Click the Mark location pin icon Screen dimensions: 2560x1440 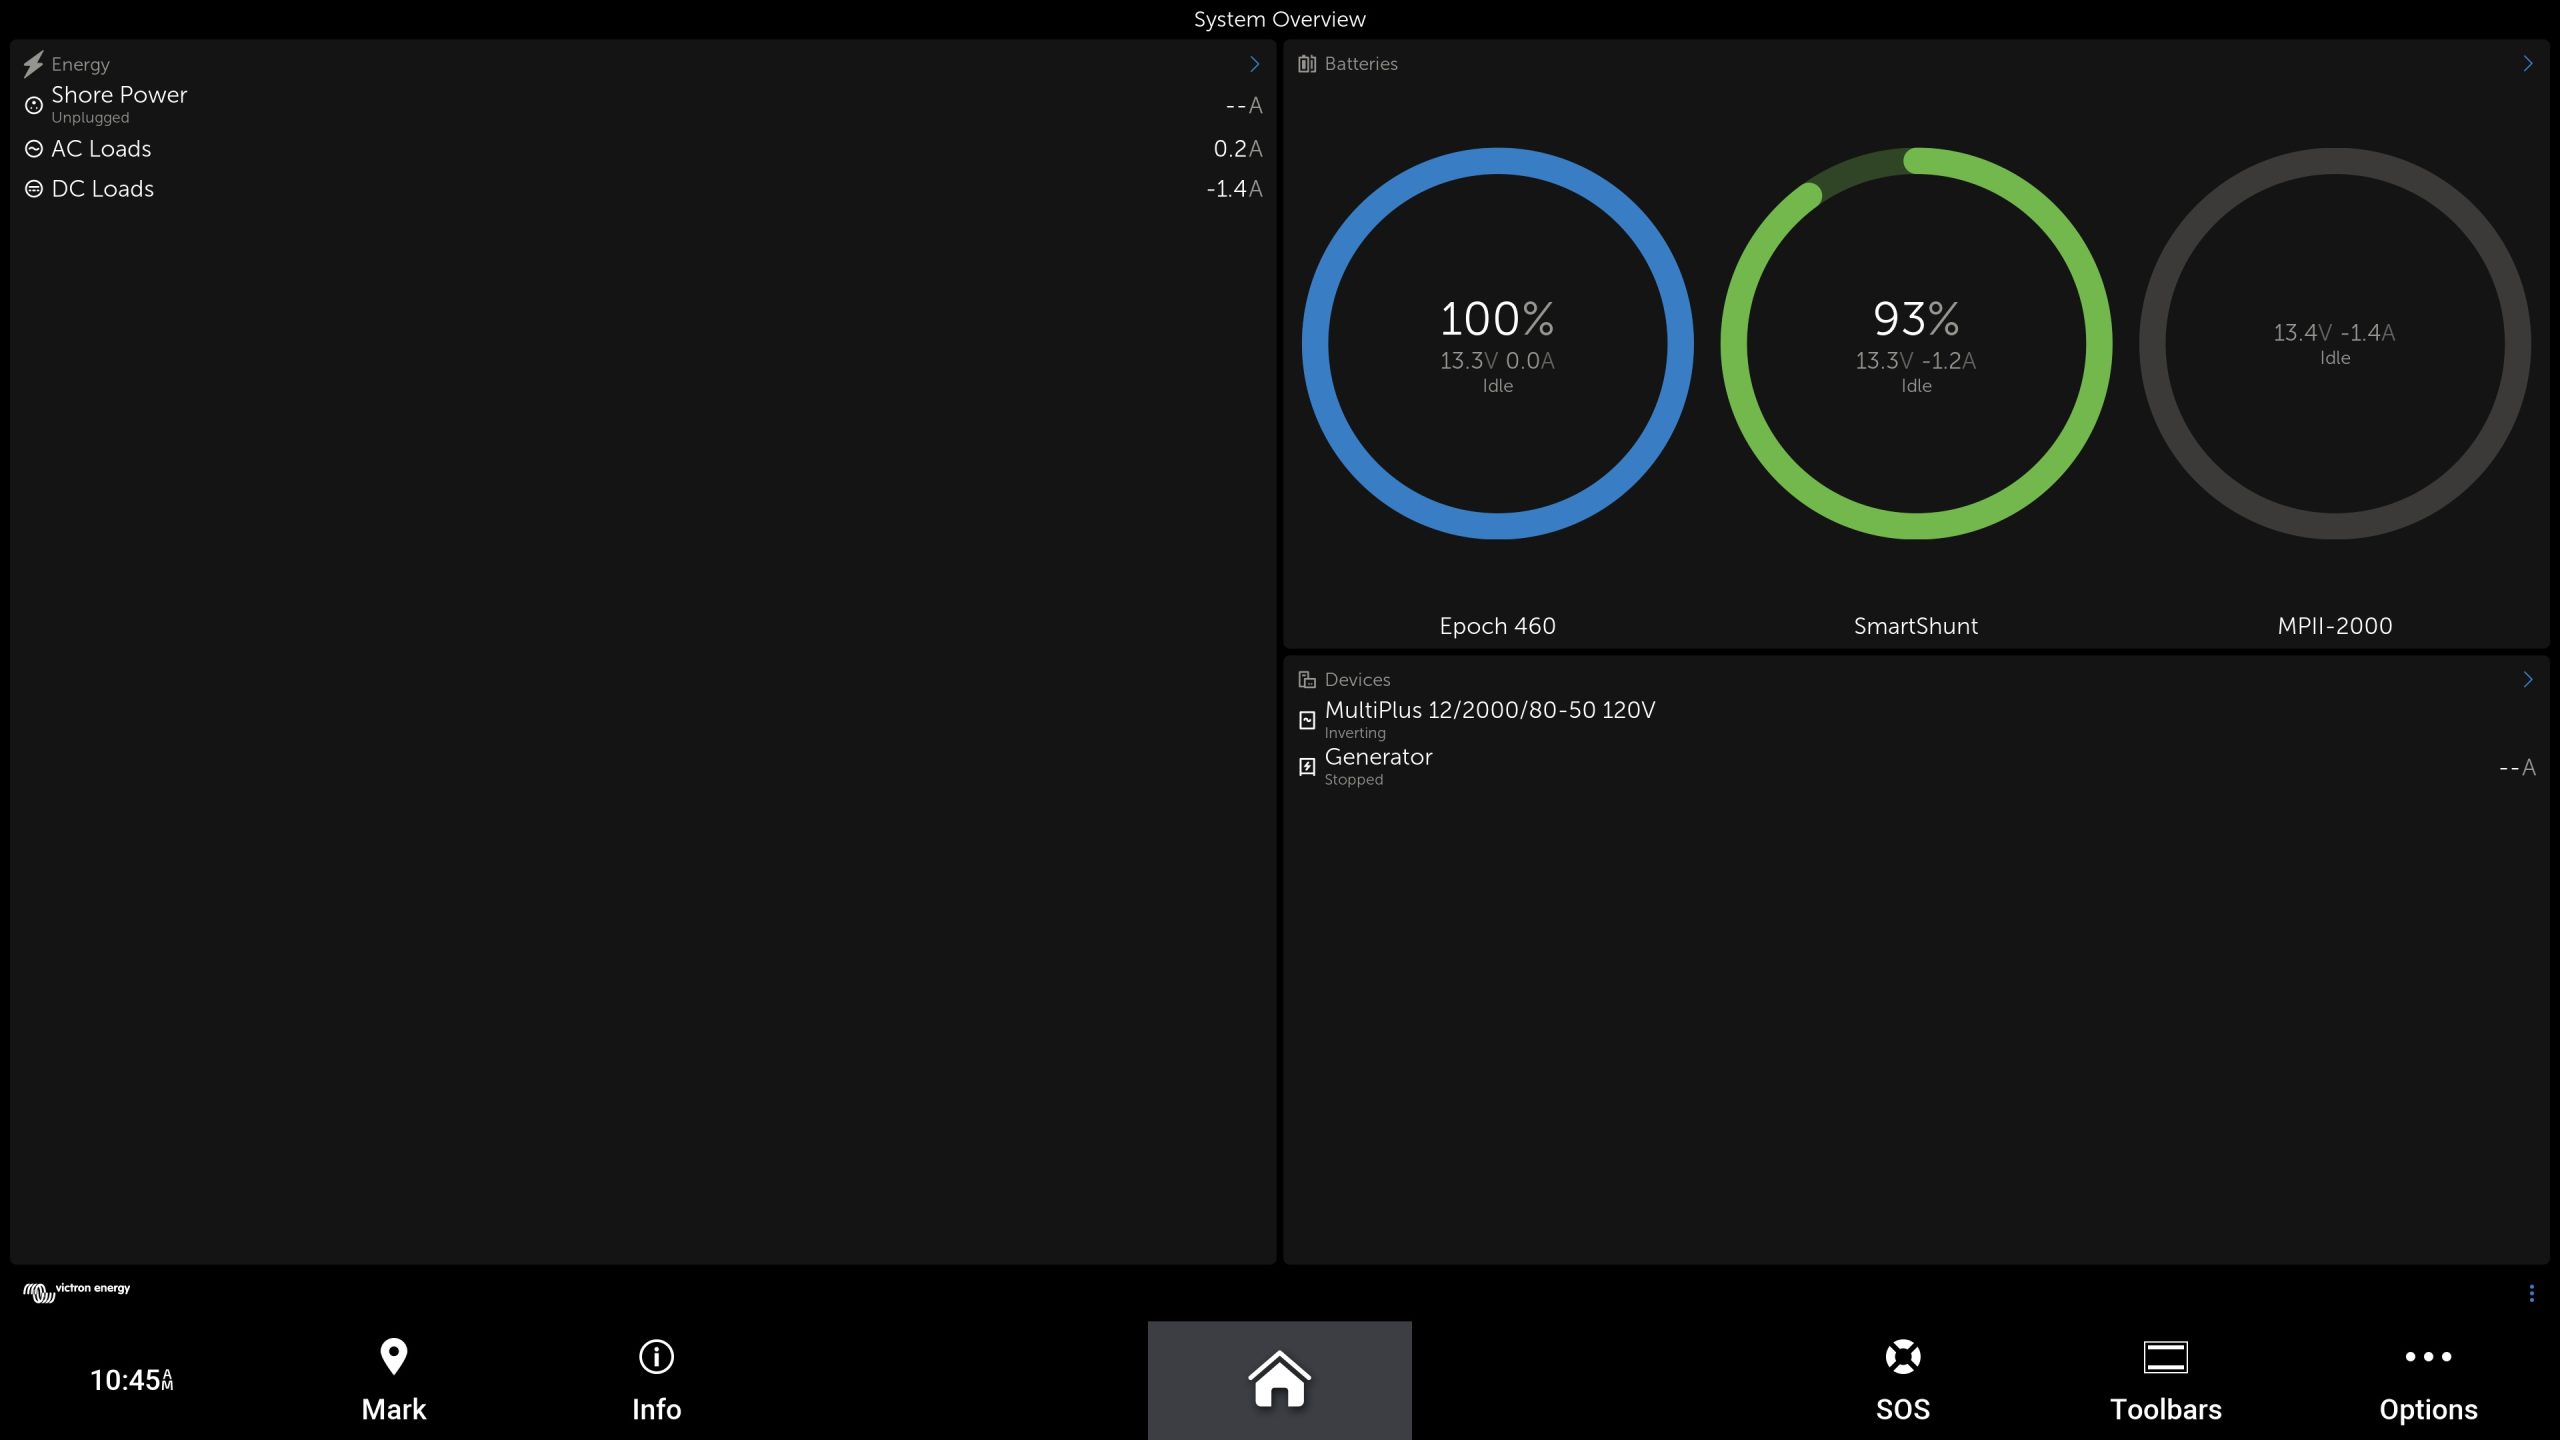(394, 1357)
